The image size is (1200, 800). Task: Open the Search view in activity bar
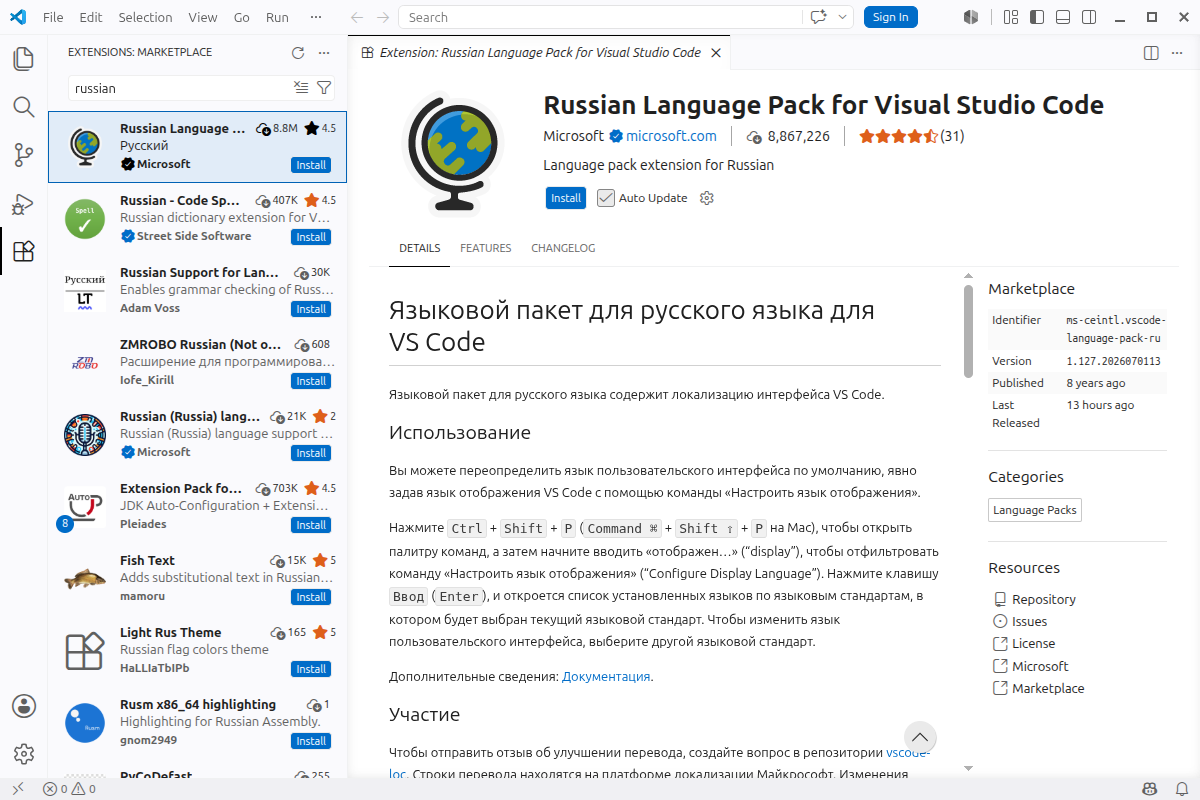(24, 107)
